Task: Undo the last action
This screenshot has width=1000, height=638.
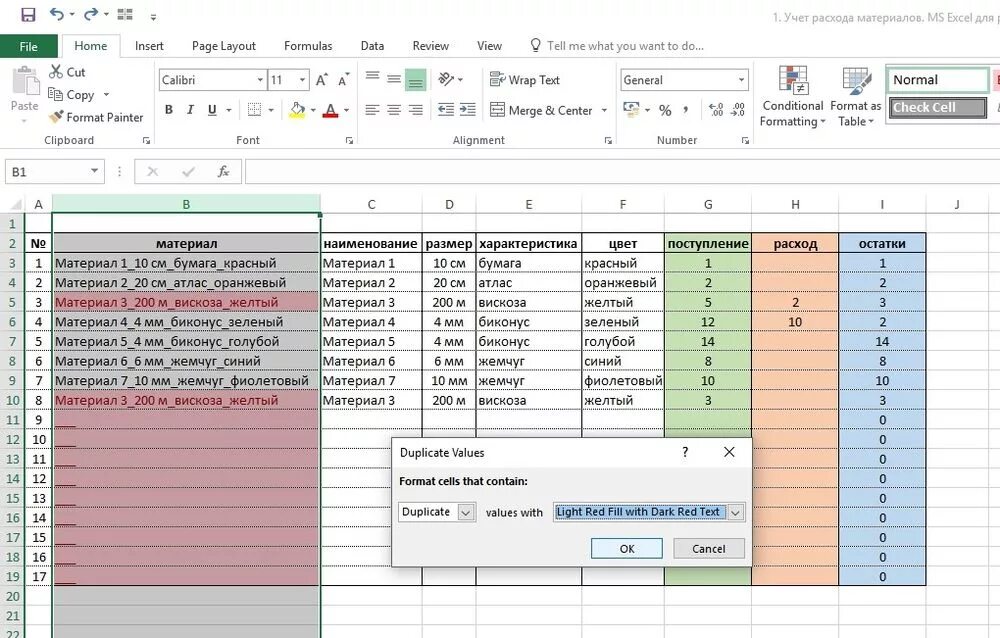Action: tap(57, 14)
